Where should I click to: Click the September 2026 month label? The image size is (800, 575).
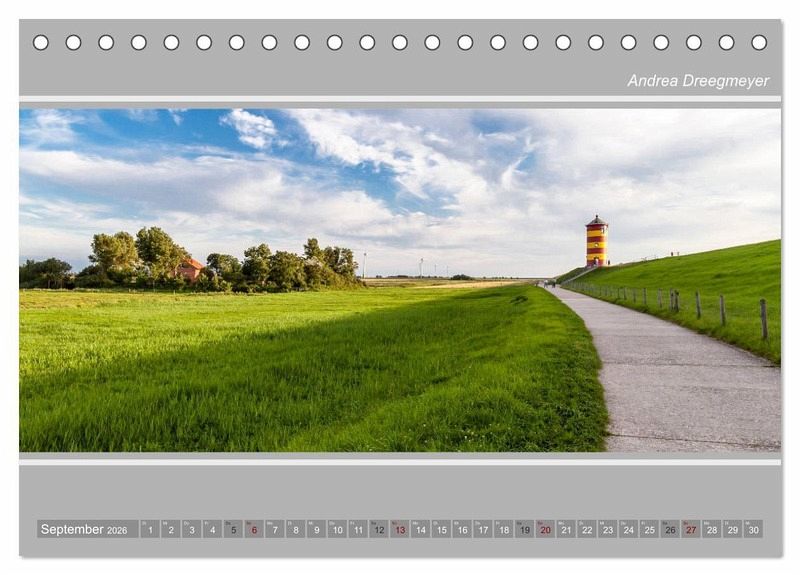(x=86, y=529)
